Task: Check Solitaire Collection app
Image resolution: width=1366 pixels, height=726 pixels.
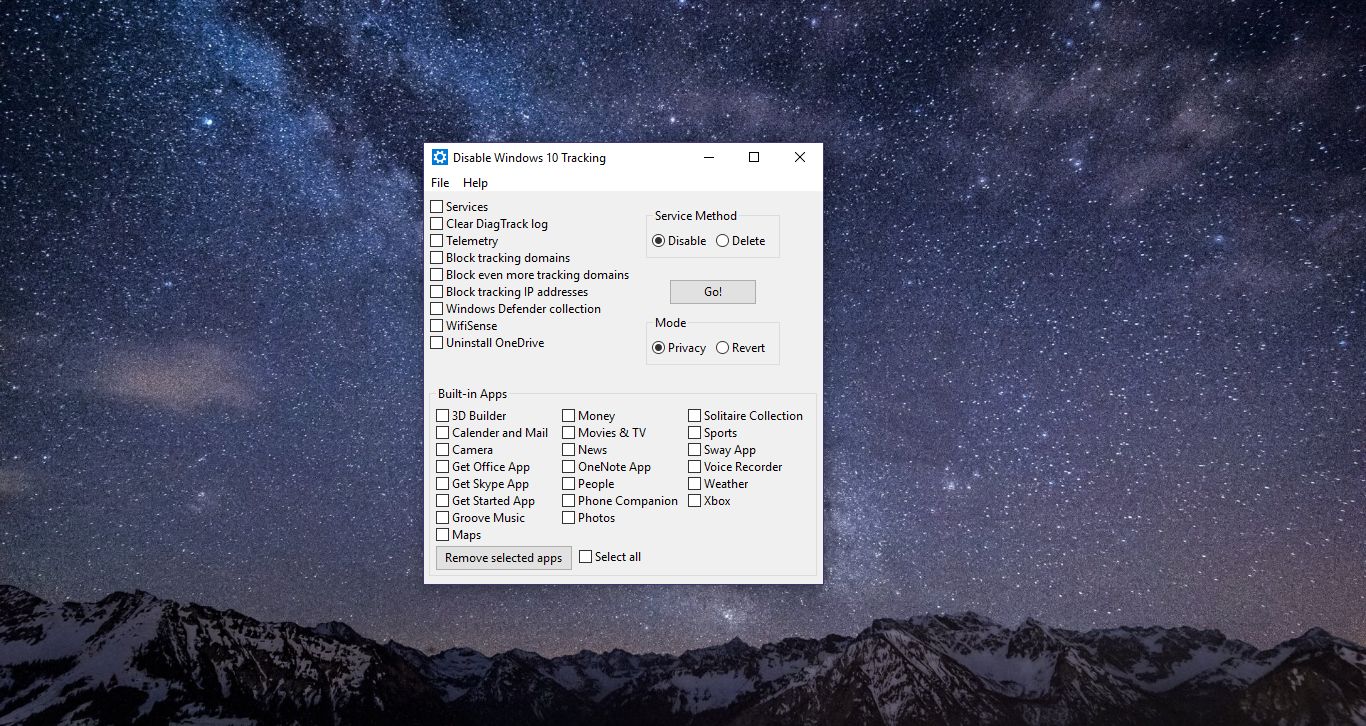Action: pyautogui.click(x=695, y=416)
